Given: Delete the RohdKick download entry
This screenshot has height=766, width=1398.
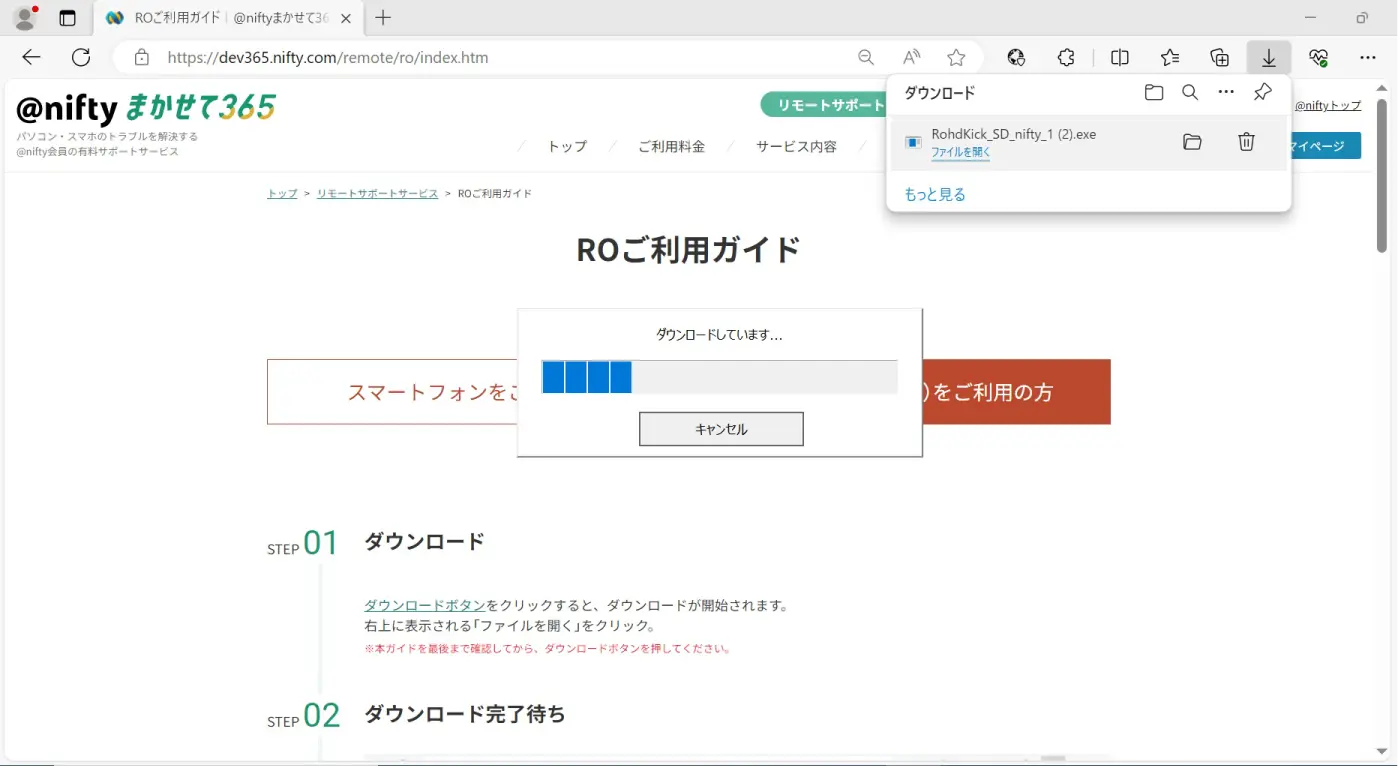Looking at the screenshot, I should [x=1246, y=142].
